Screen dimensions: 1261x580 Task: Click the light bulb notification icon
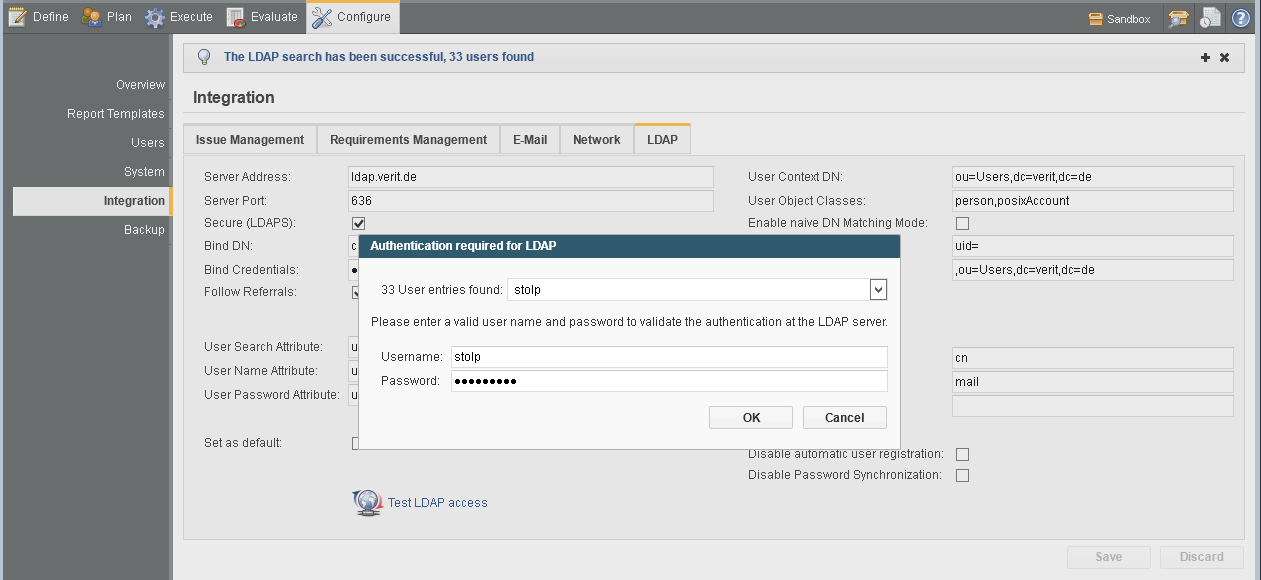[x=204, y=57]
